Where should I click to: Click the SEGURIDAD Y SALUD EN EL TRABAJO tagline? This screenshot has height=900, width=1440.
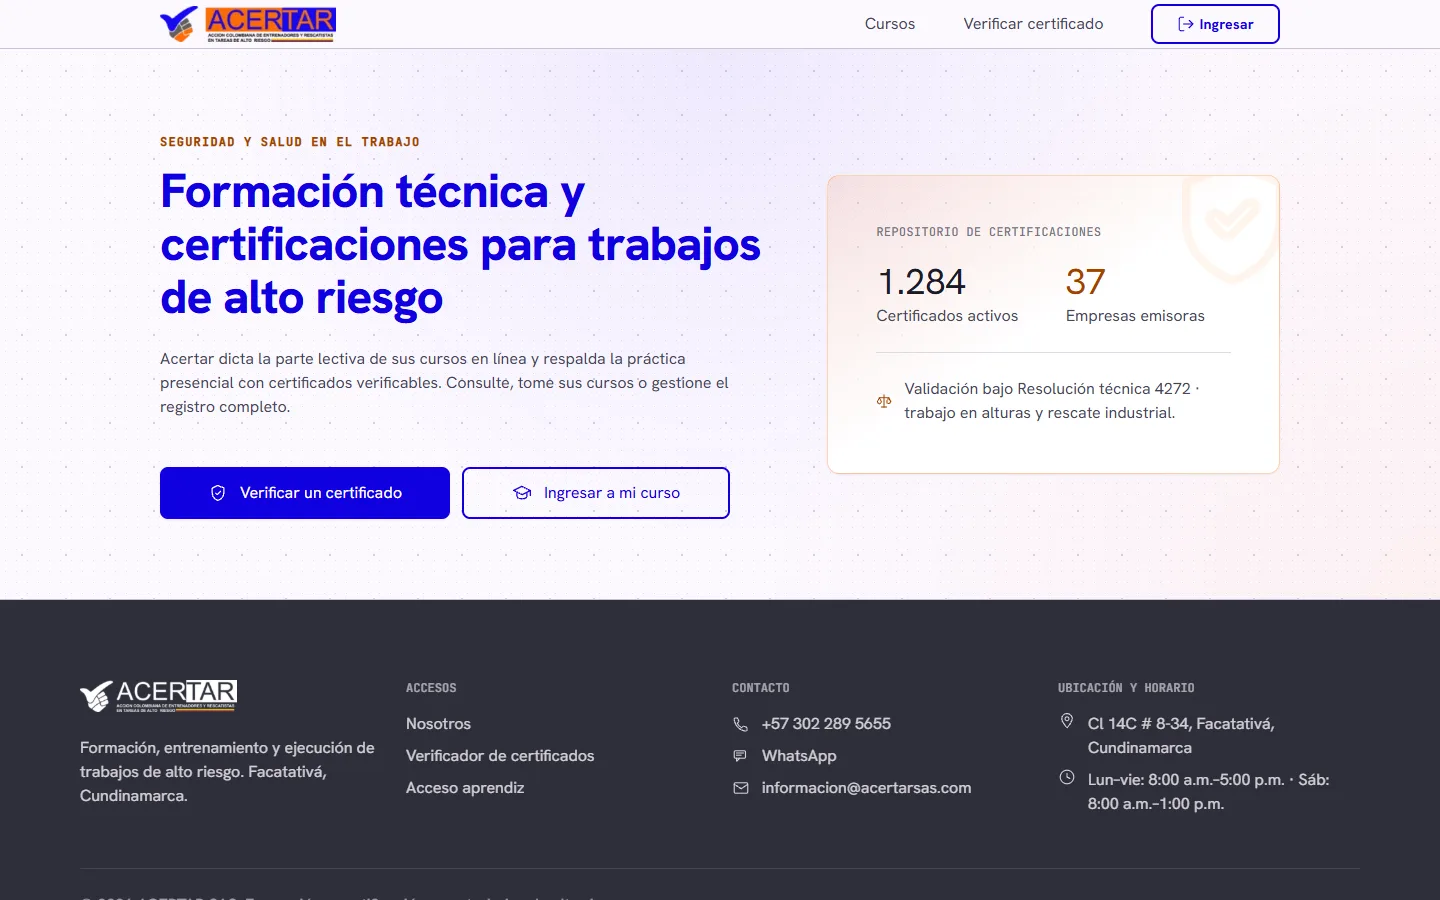[290, 142]
